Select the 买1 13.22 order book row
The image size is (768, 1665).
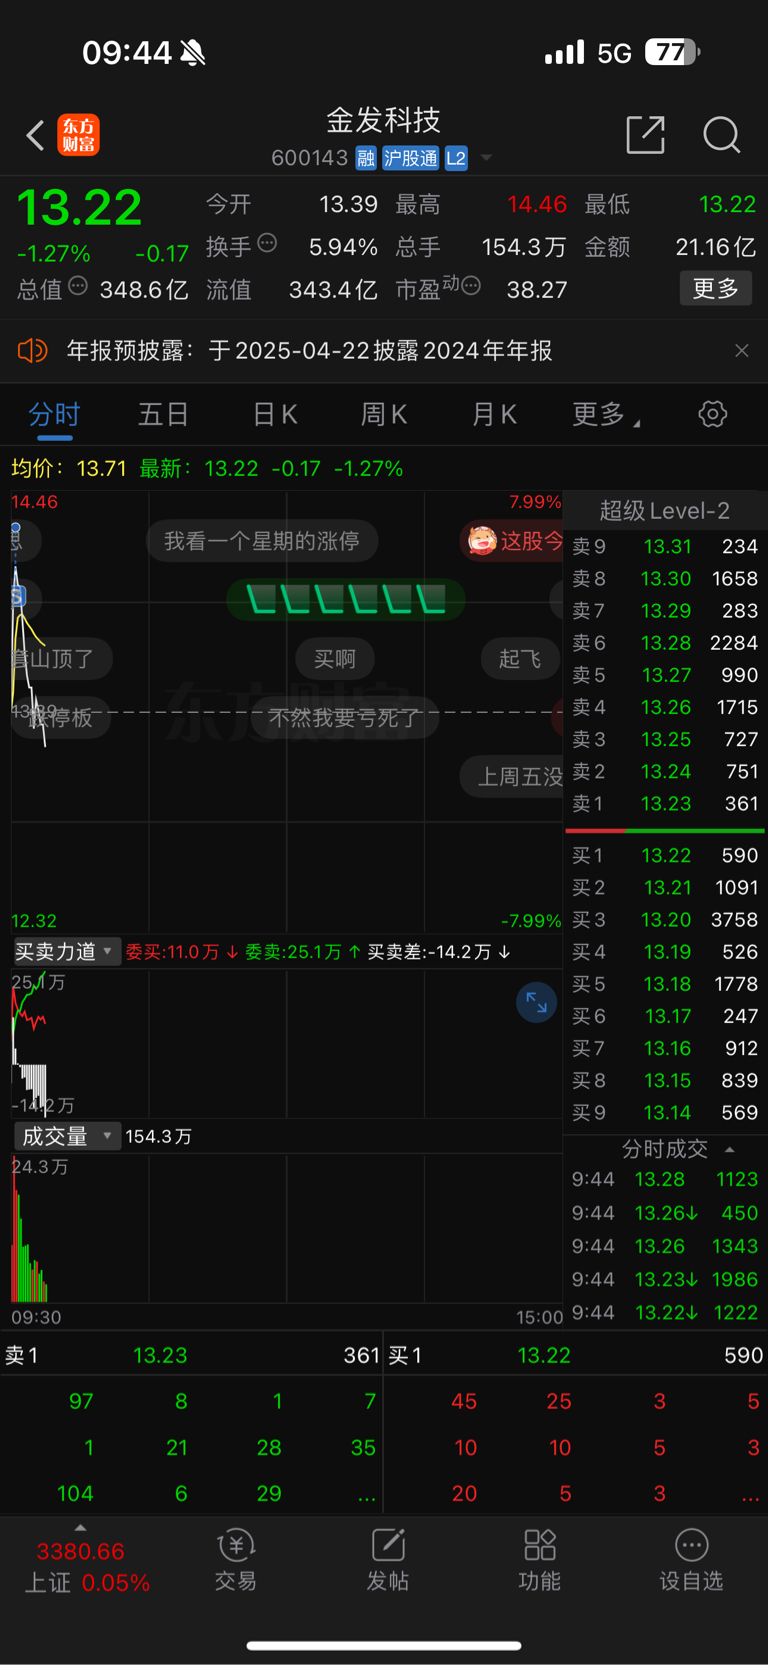665,855
